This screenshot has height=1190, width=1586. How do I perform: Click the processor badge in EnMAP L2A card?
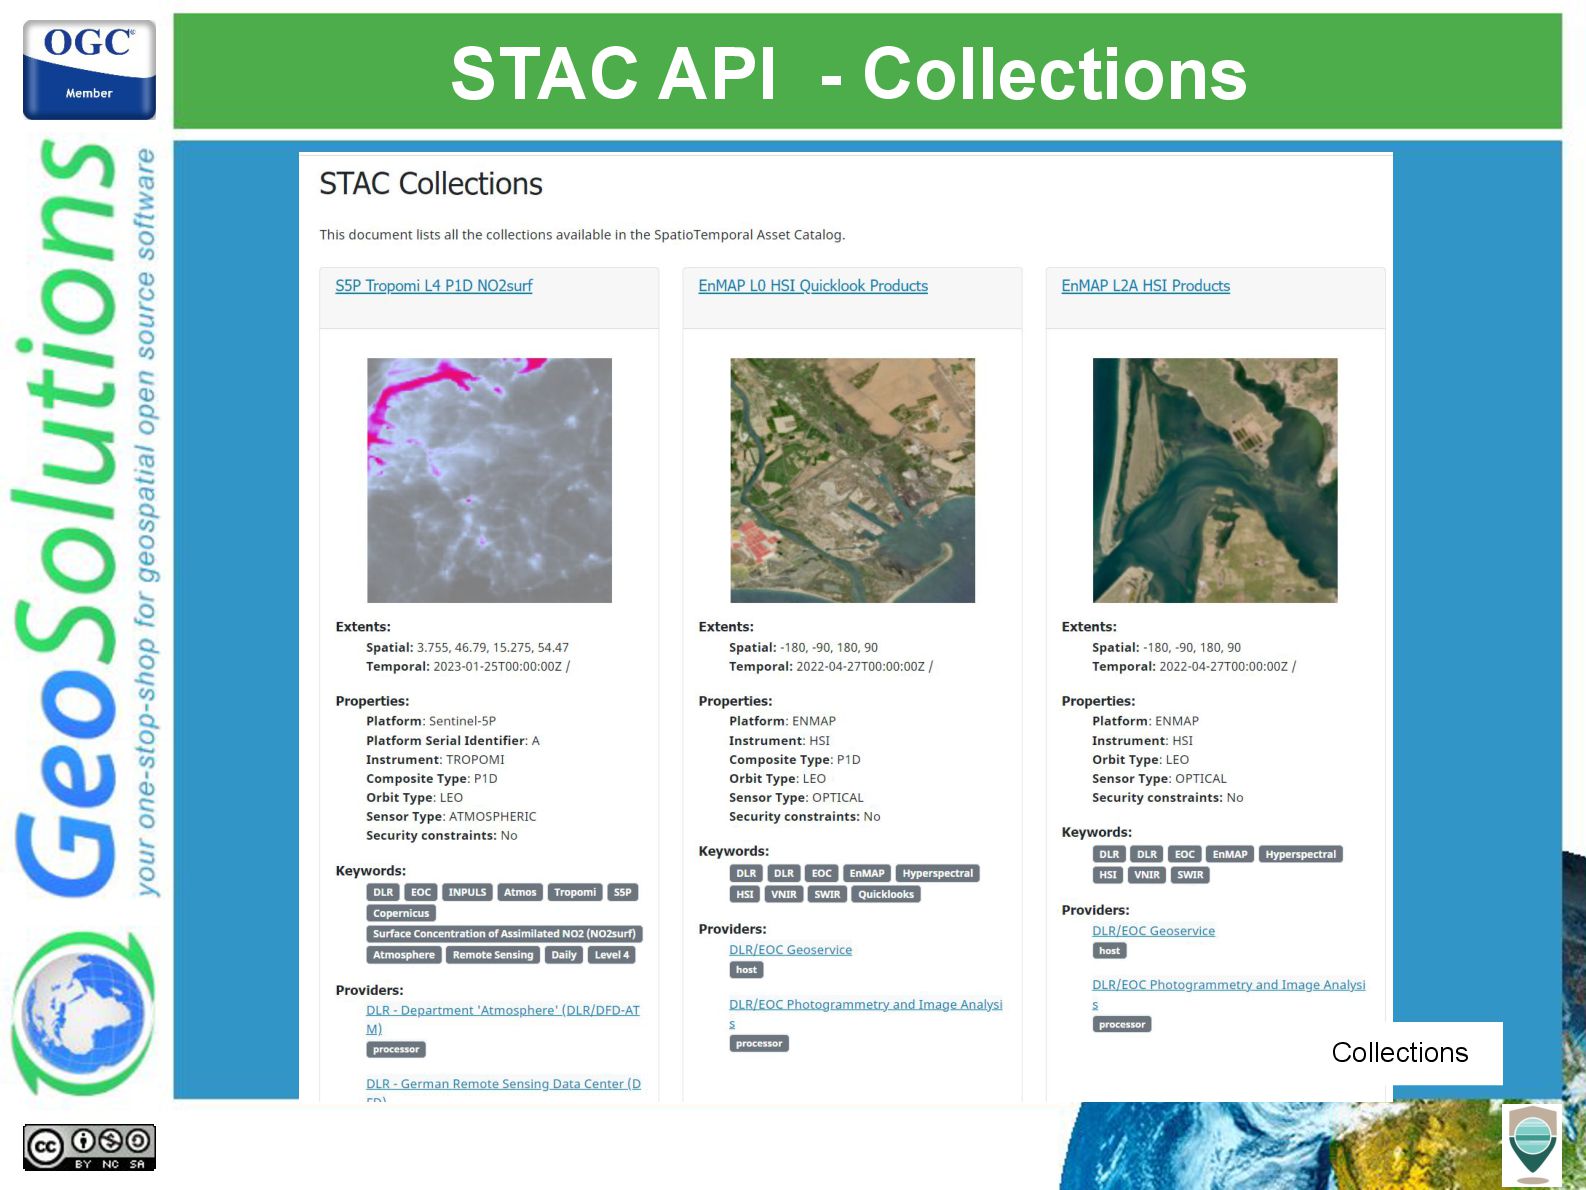coord(1122,1024)
